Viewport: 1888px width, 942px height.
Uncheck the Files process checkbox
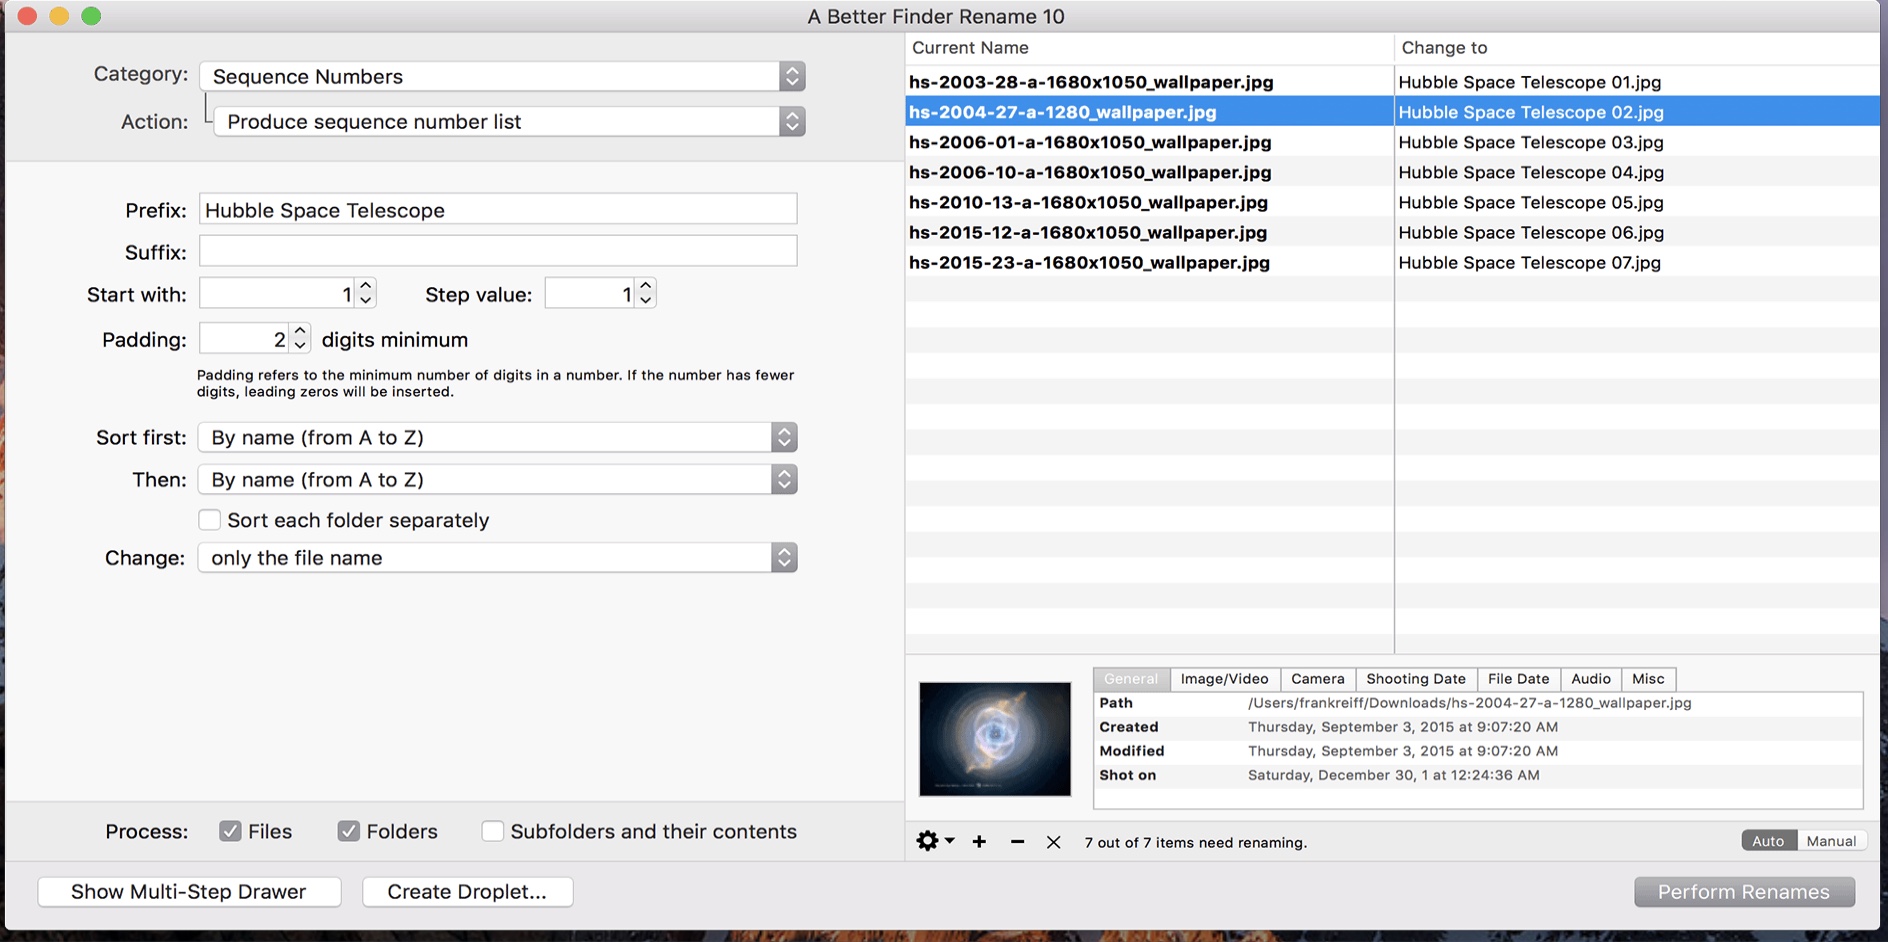click(x=230, y=831)
